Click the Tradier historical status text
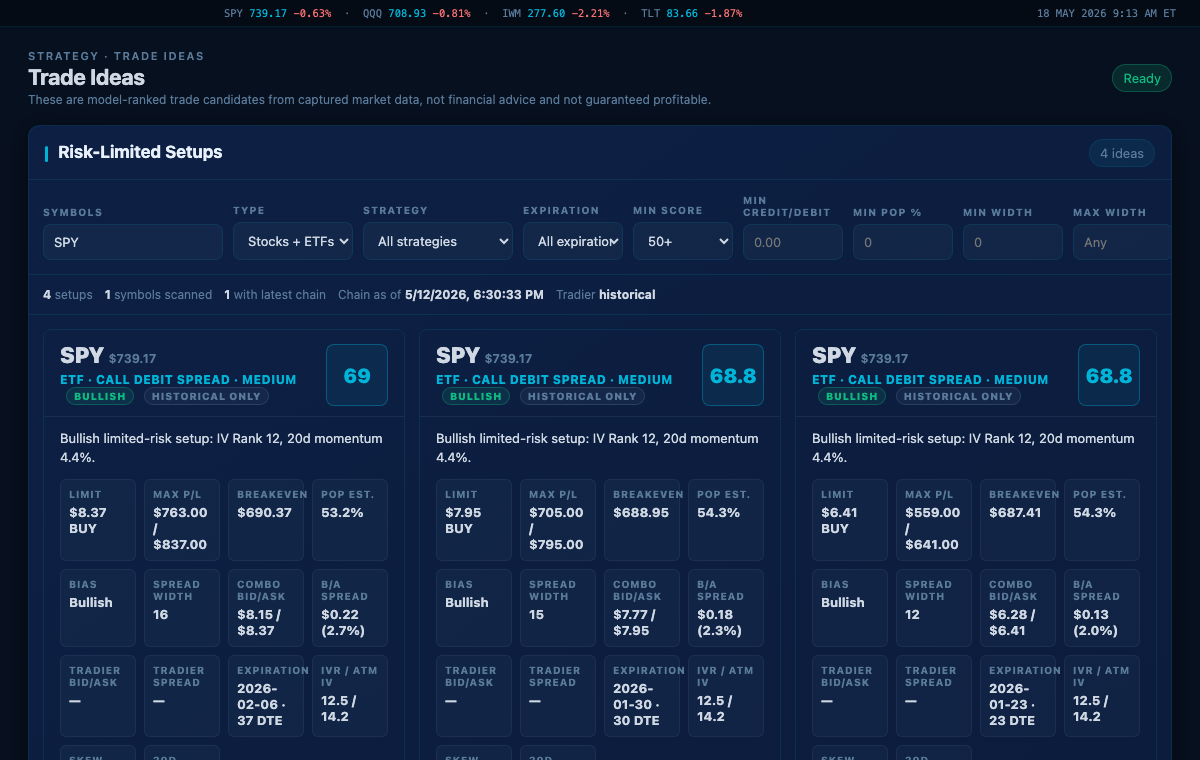 tap(606, 295)
